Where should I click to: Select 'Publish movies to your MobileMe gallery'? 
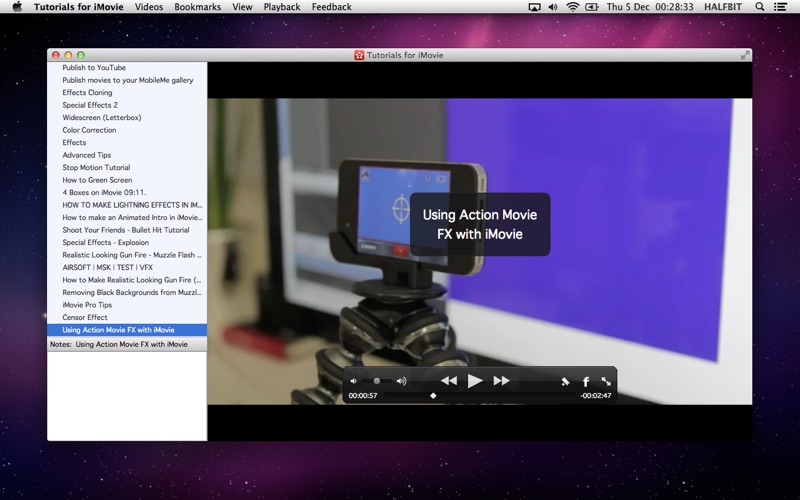click(x=127, y=80)
